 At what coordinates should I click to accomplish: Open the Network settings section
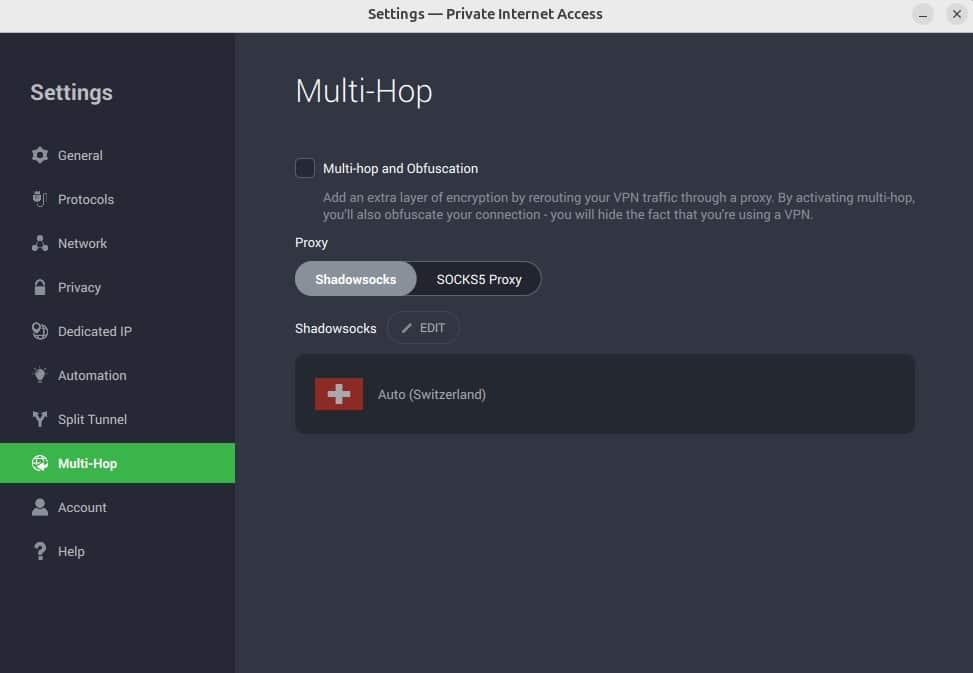pos(117,243)
